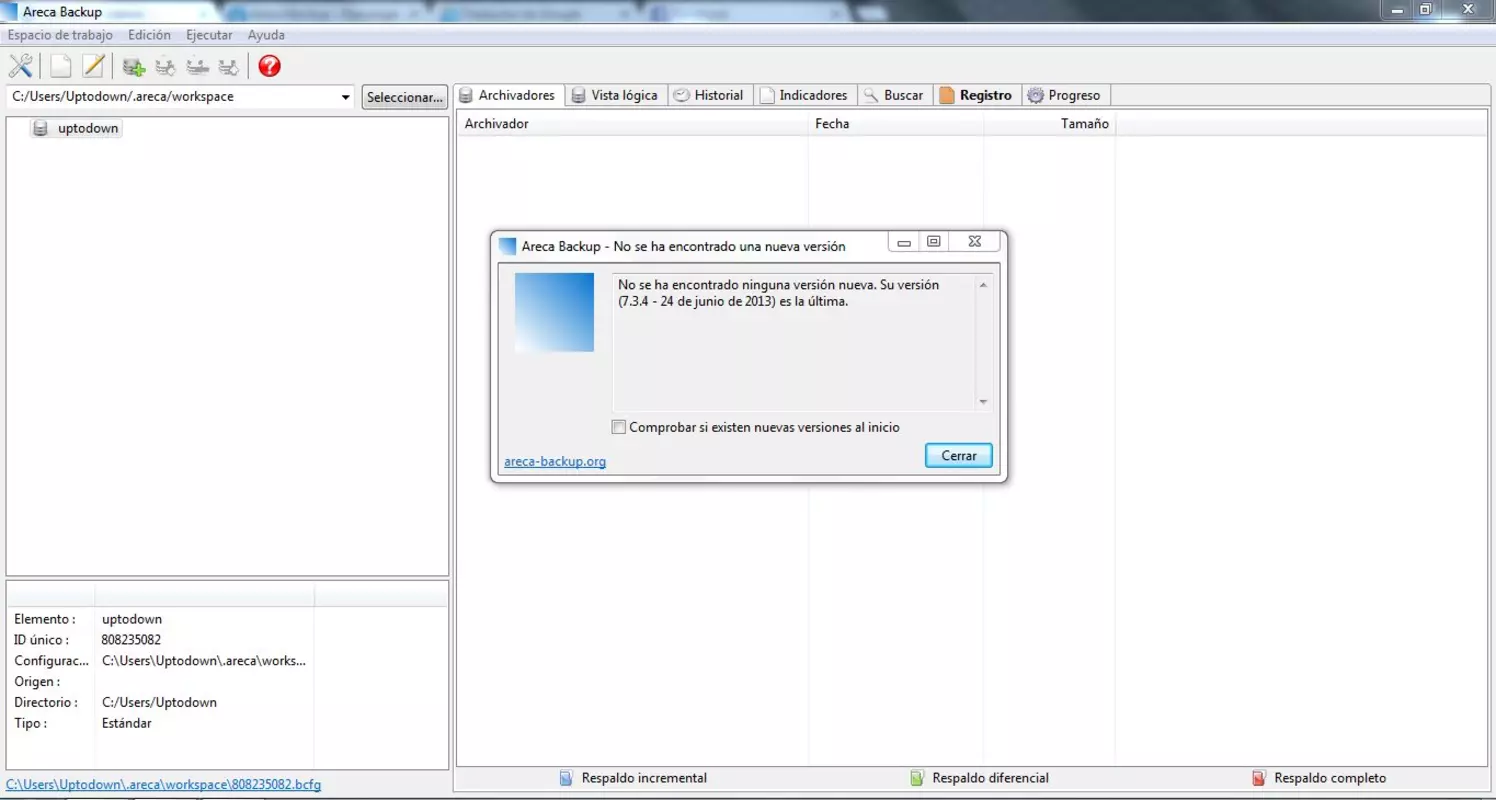Viewport: 1496px width, 800px height.
Task: Switch to the Buscar tab
Action: (x=894, y=95)
